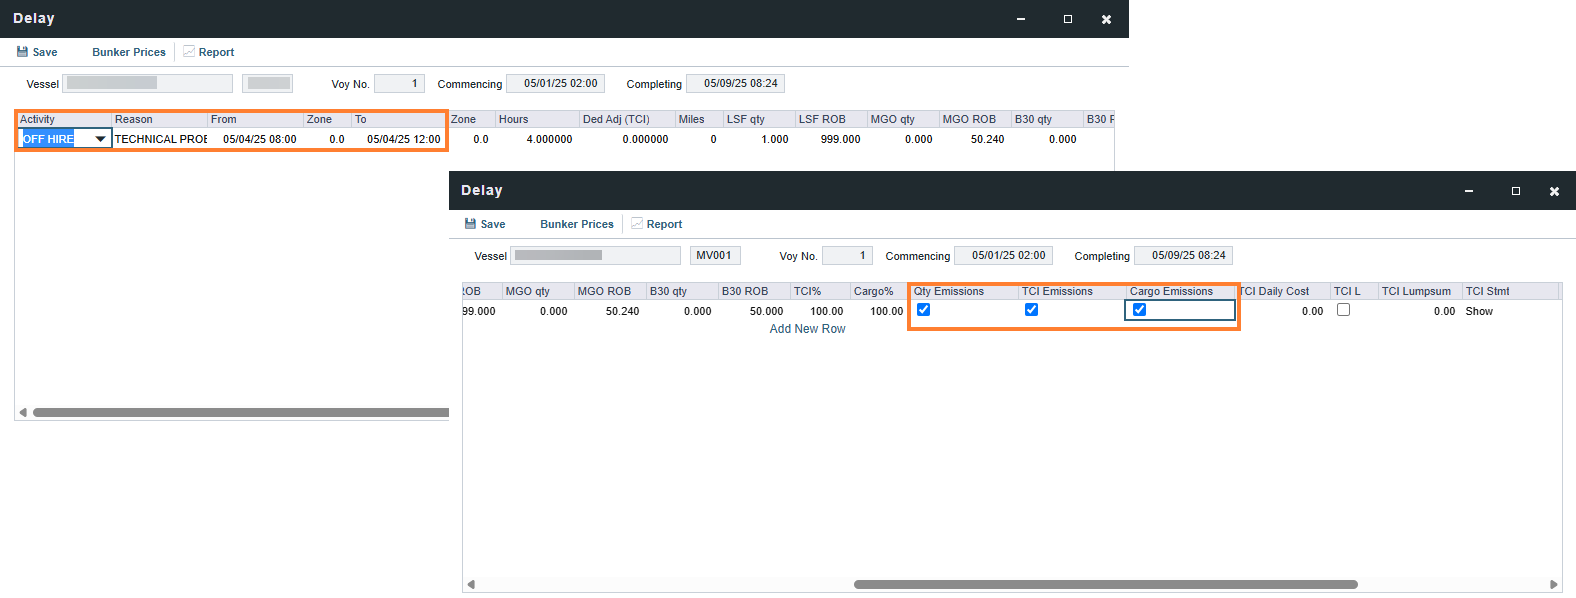Image resolution: width=1576 pixels, height=598 pixels.
Task: Click the Vessel name field in back window
Action: click(x=147, y=84)
